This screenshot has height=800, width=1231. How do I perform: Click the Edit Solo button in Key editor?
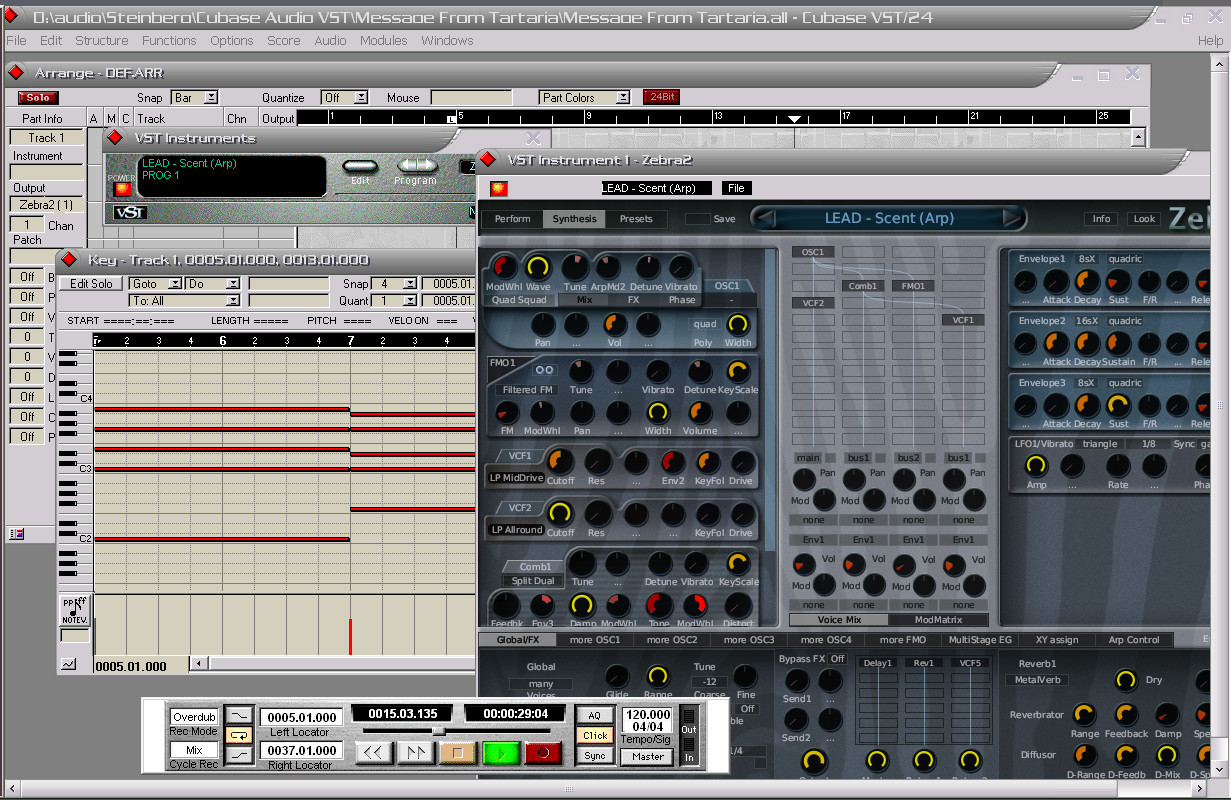point(91,284)
